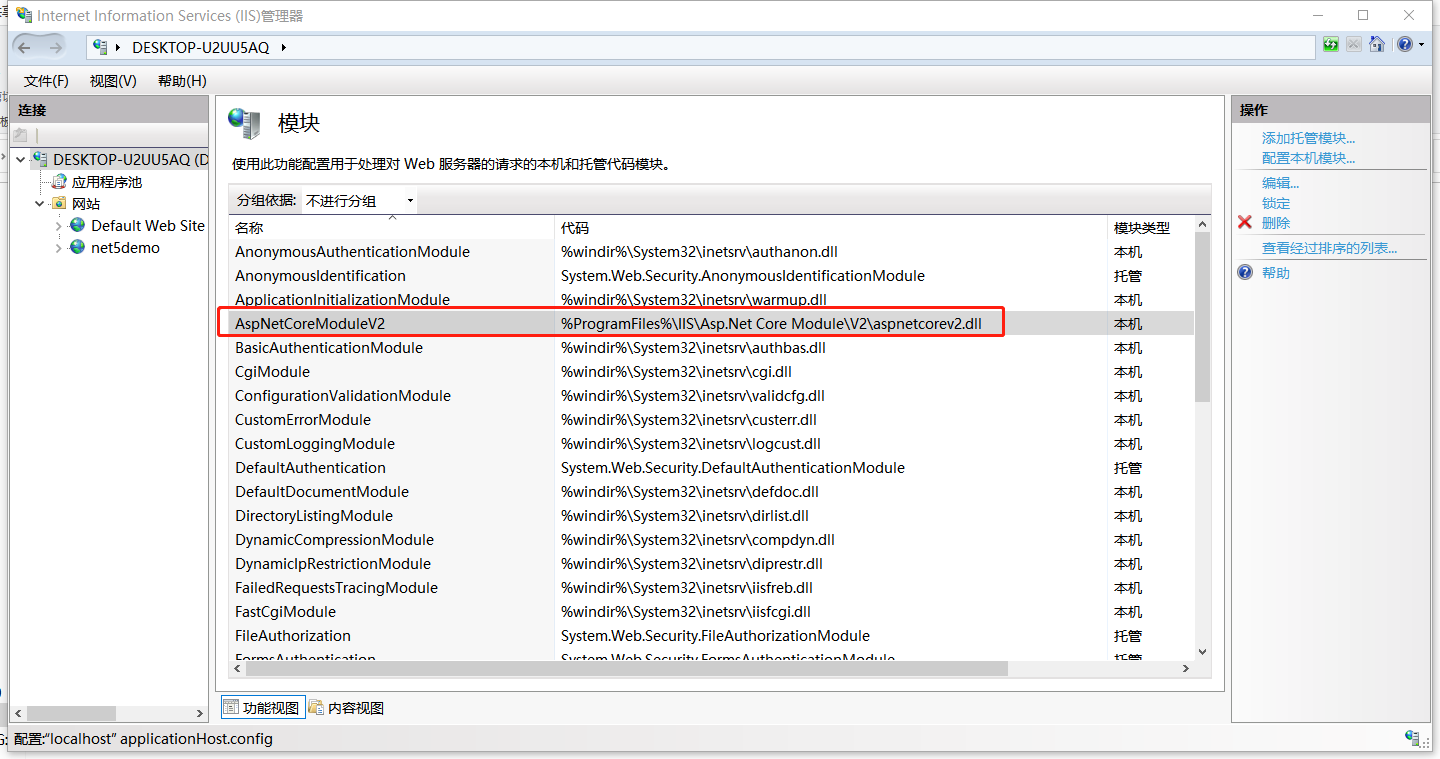Collapse the DESKTOP-U2UU5AQ server node

pyautogui.click(x=20, y=159)
